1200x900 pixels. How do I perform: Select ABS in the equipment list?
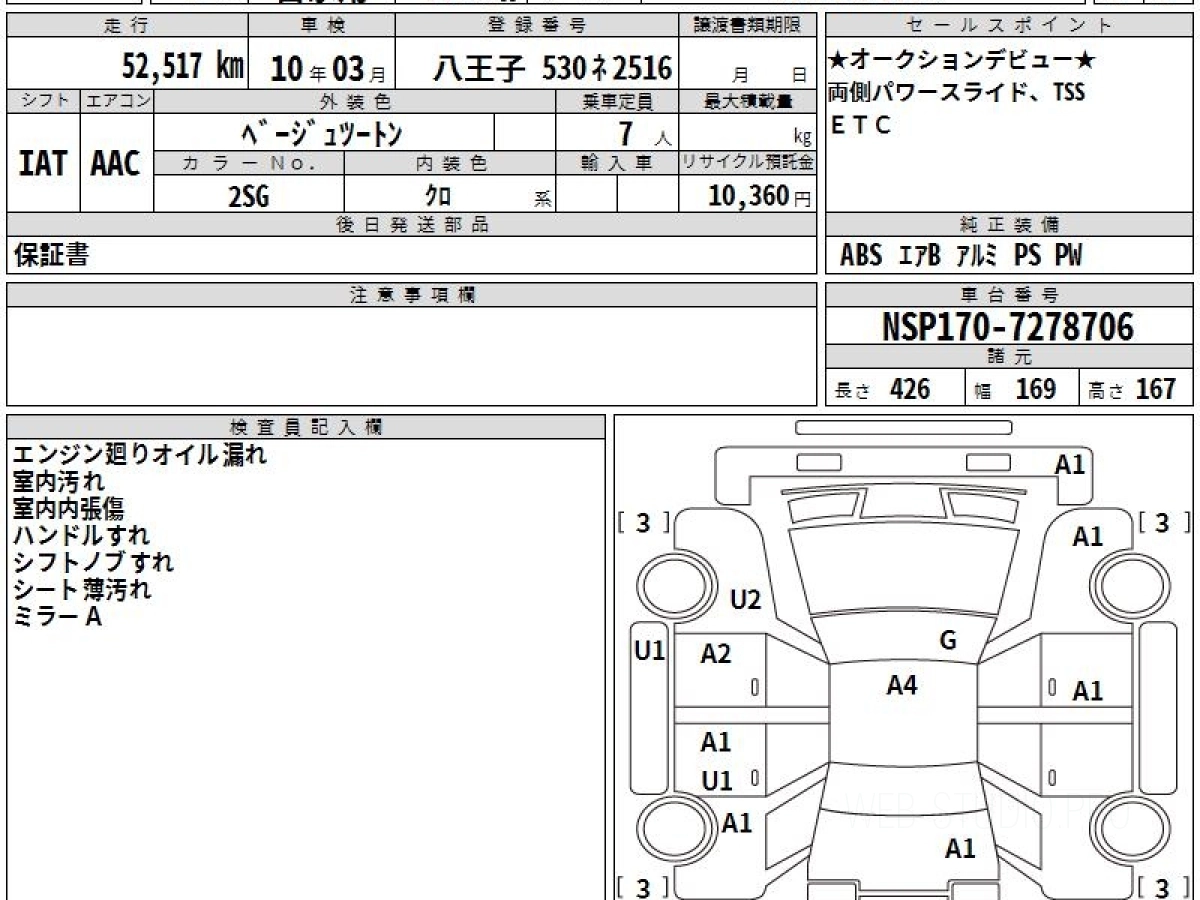[861, 256]
